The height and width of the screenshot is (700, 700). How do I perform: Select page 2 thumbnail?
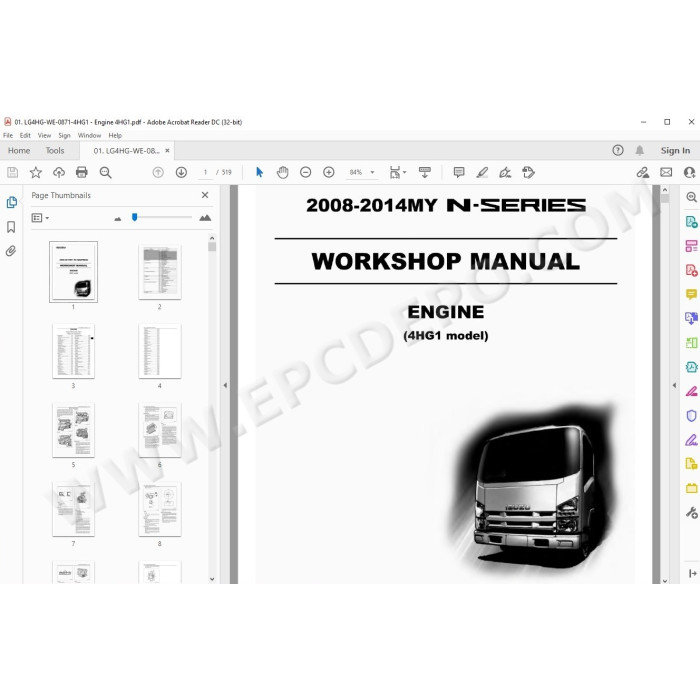160,272
